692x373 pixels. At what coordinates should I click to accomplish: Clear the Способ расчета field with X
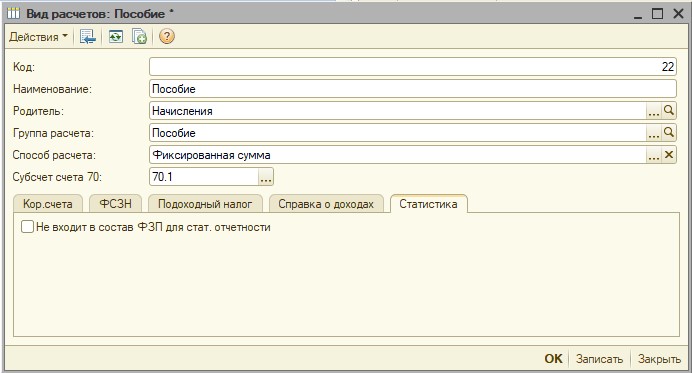point(669,155)
